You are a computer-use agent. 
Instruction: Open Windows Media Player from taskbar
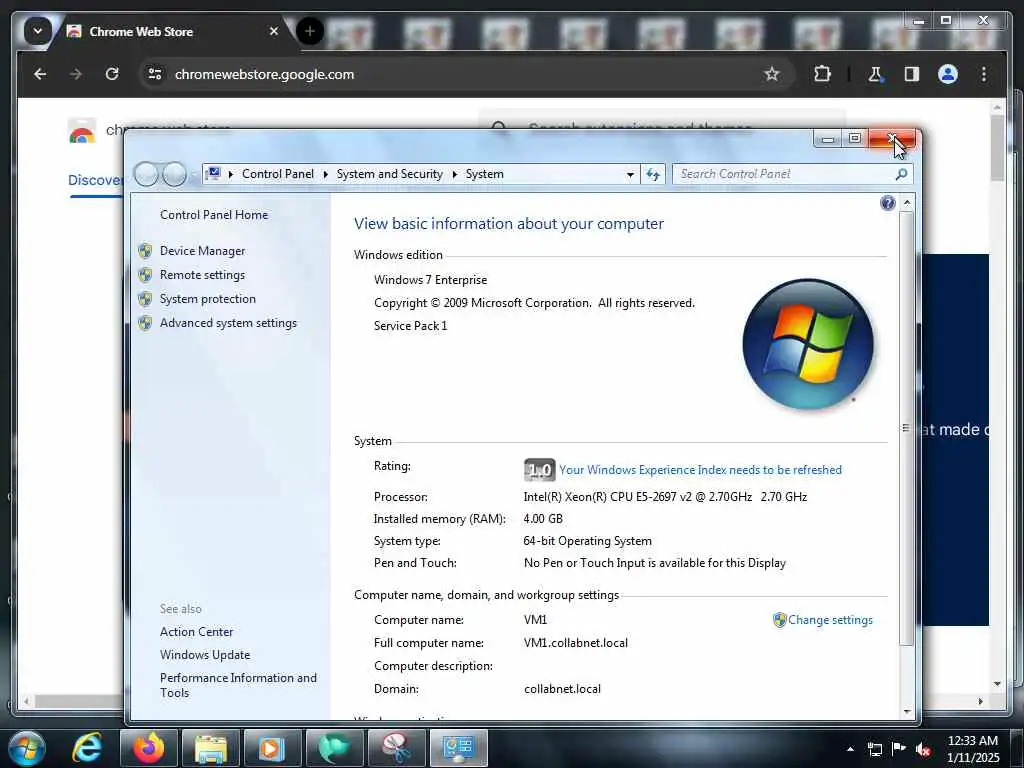(x=272, y=748)
